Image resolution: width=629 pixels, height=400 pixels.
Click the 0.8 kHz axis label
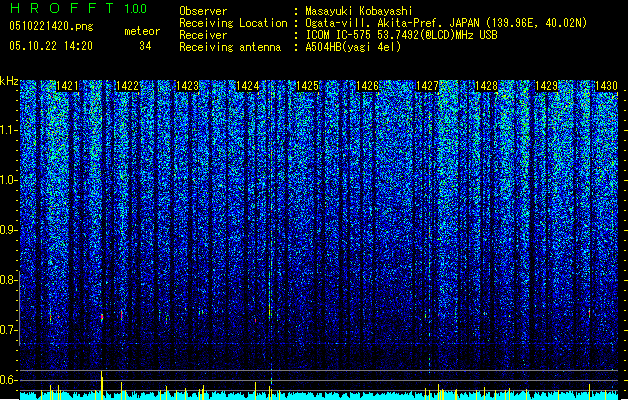(x=8, y=280)
